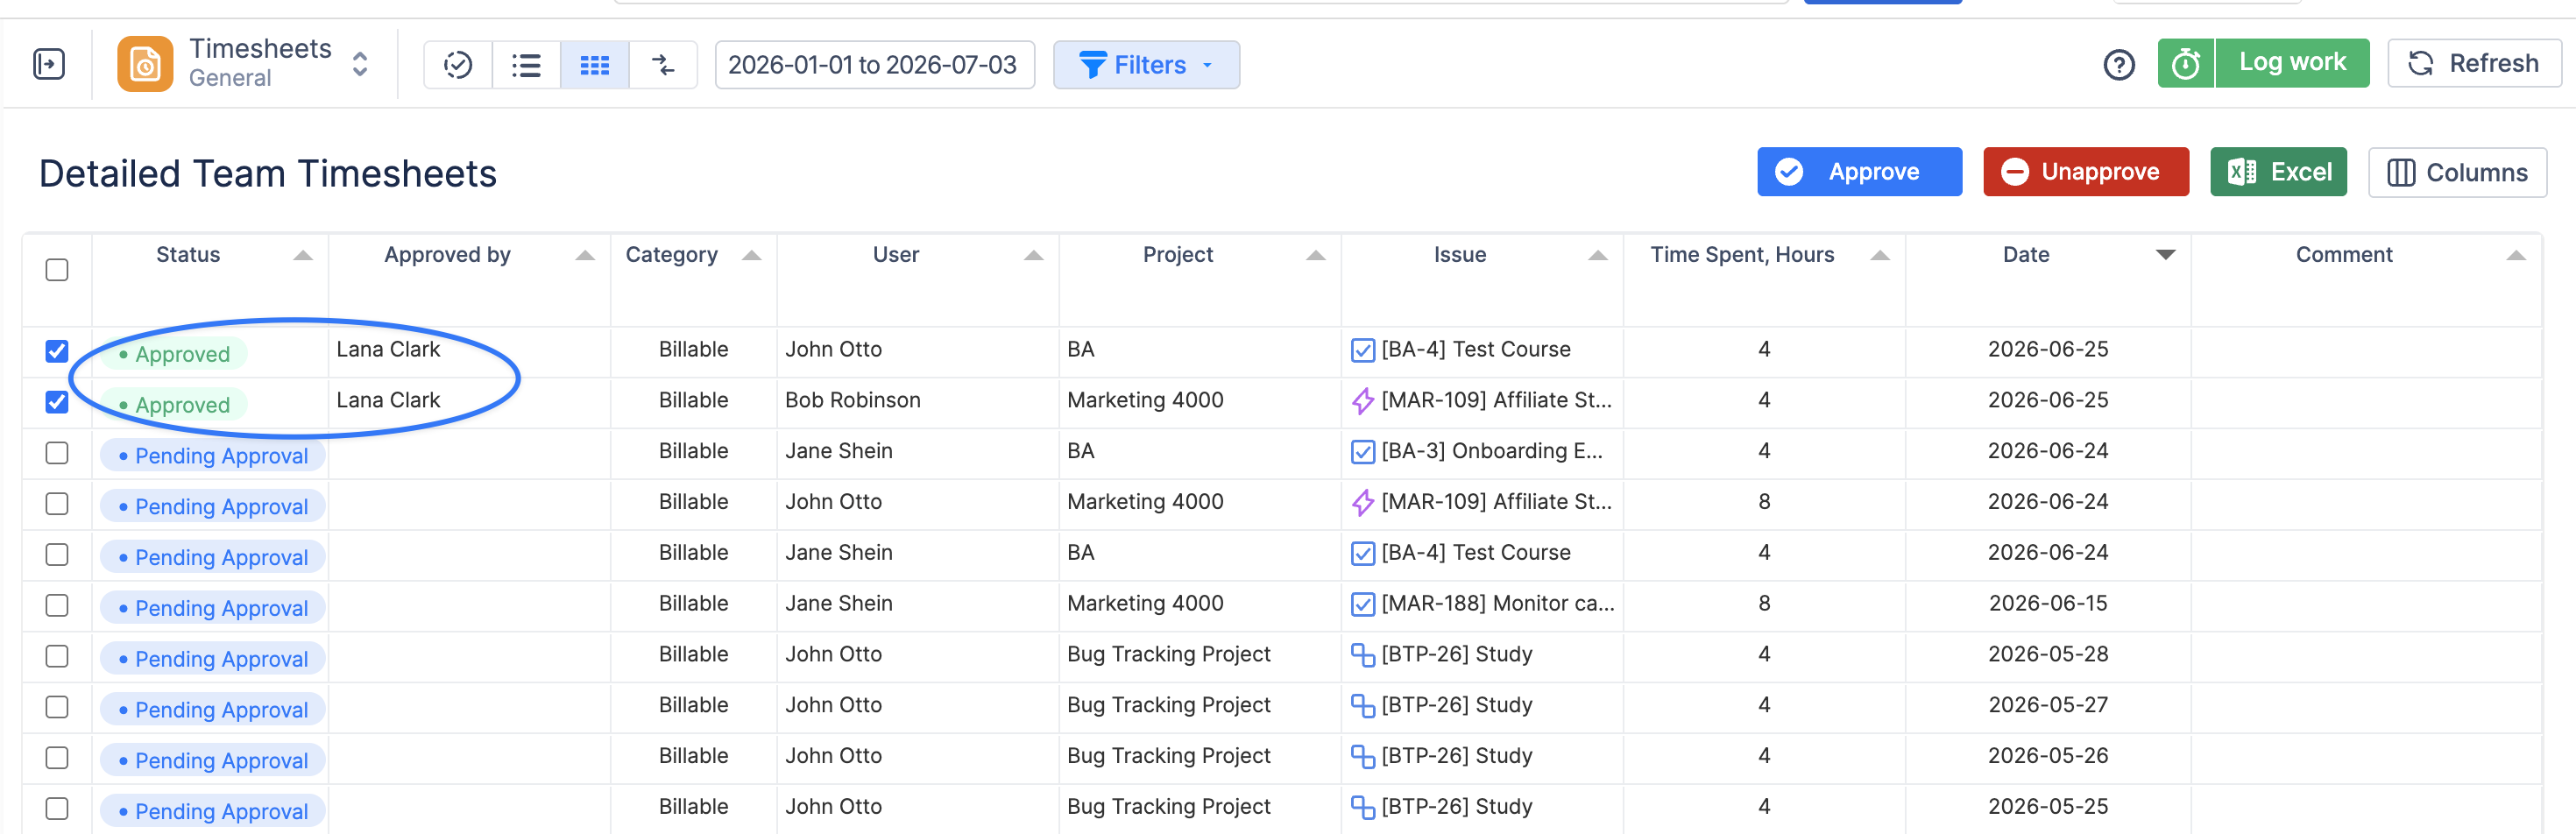Check Jane Shein's BA-4 Test Course row

pyautogui.click(x=57, y=554)
